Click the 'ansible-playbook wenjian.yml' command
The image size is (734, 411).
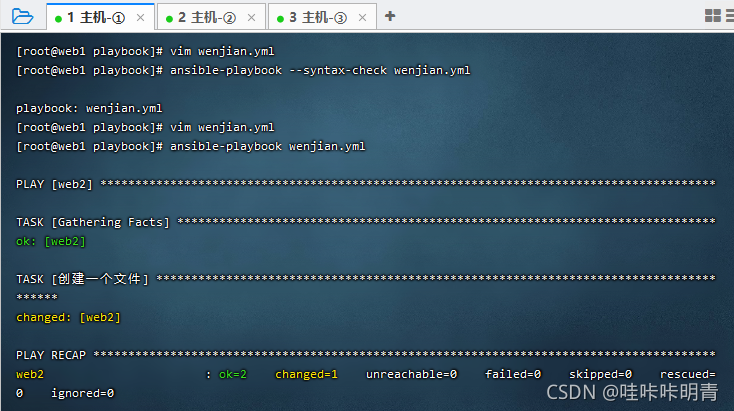click(x=267, y=146)
